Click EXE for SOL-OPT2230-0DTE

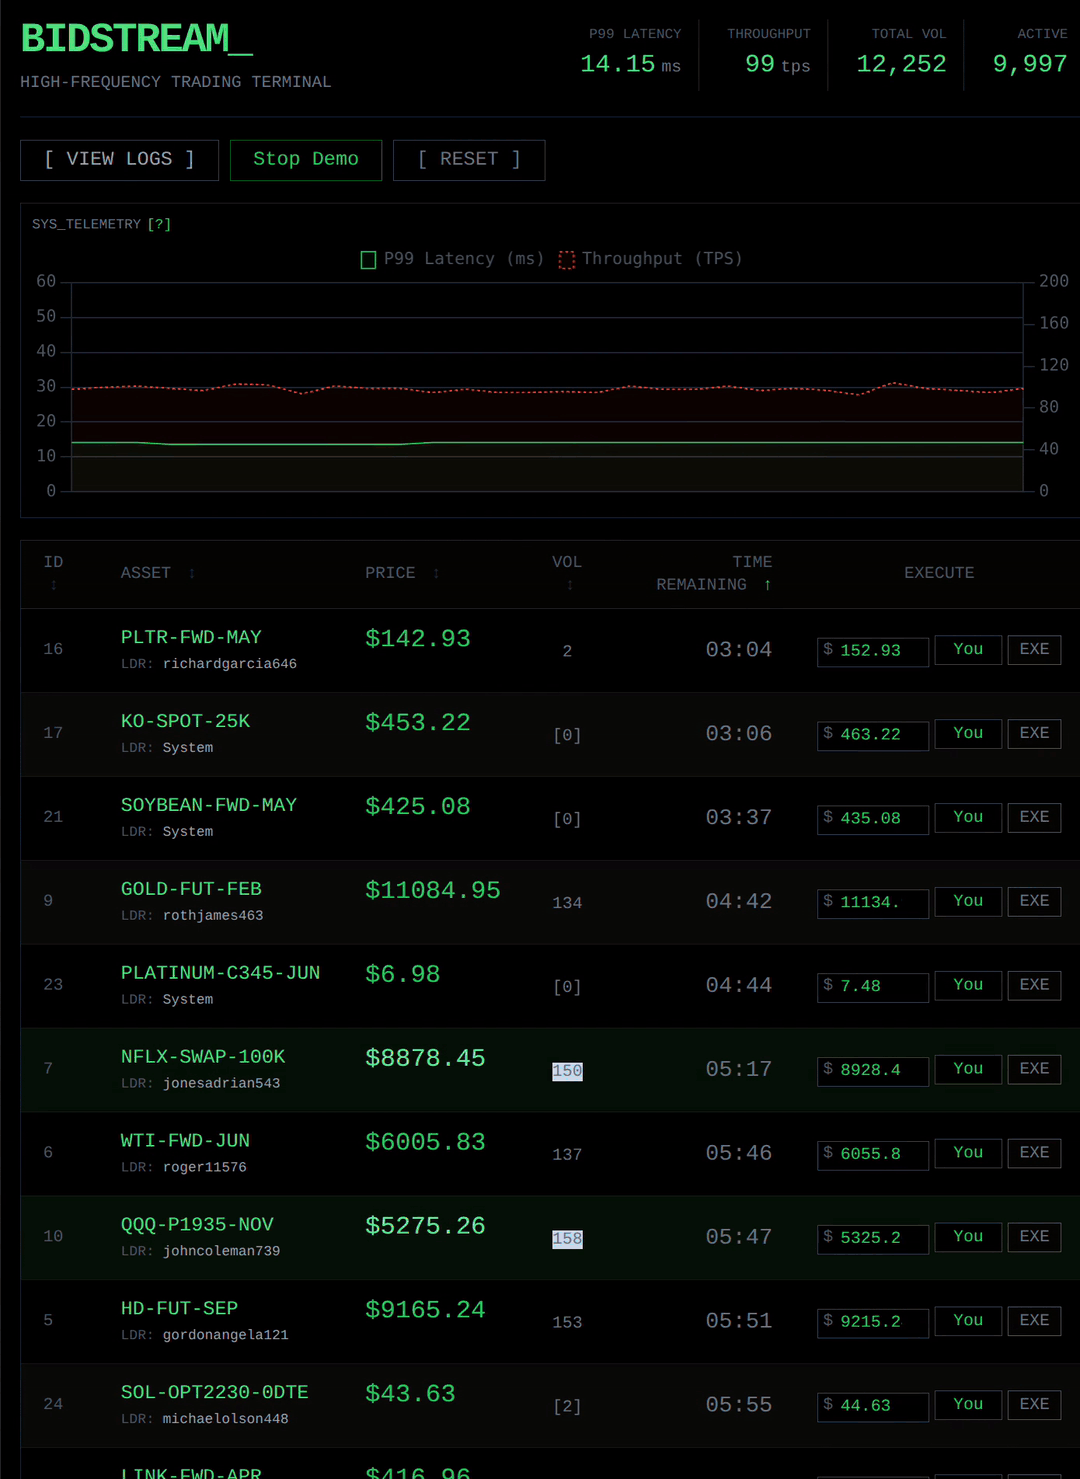tap(1033, 1404)
